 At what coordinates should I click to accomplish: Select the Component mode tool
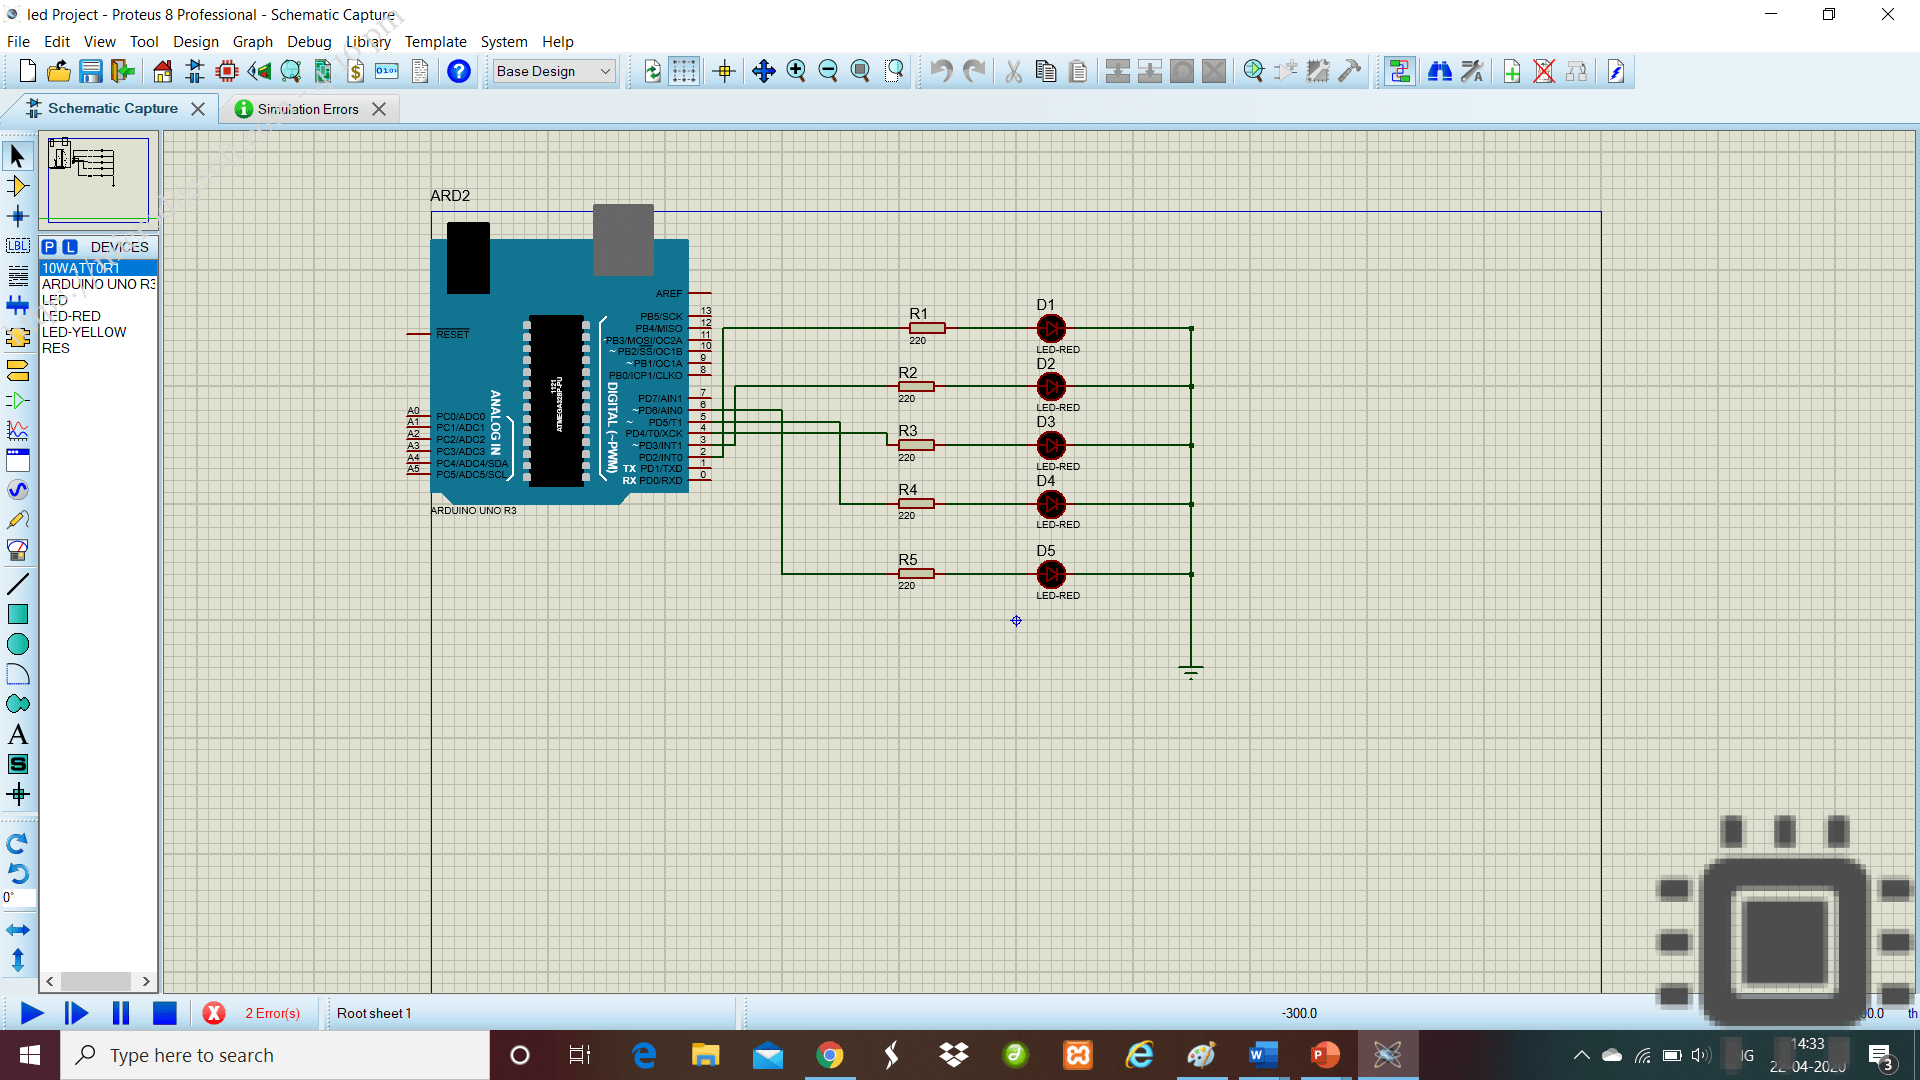pyautogui.click(x=17, y=186)
